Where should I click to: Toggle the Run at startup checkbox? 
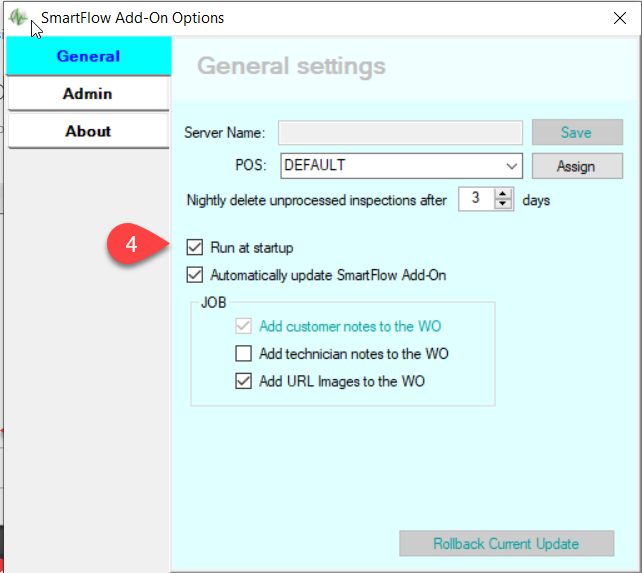click(195, 247)
